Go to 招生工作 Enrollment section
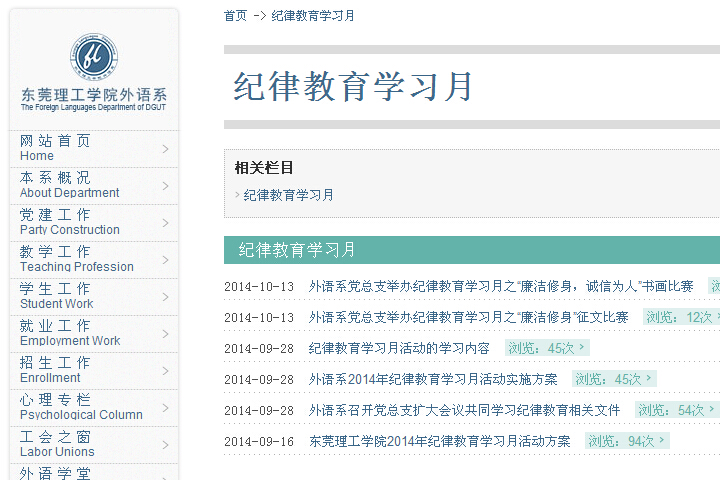Image resolution: width=720 pixels, height=480 pixels. click(55, 370)
